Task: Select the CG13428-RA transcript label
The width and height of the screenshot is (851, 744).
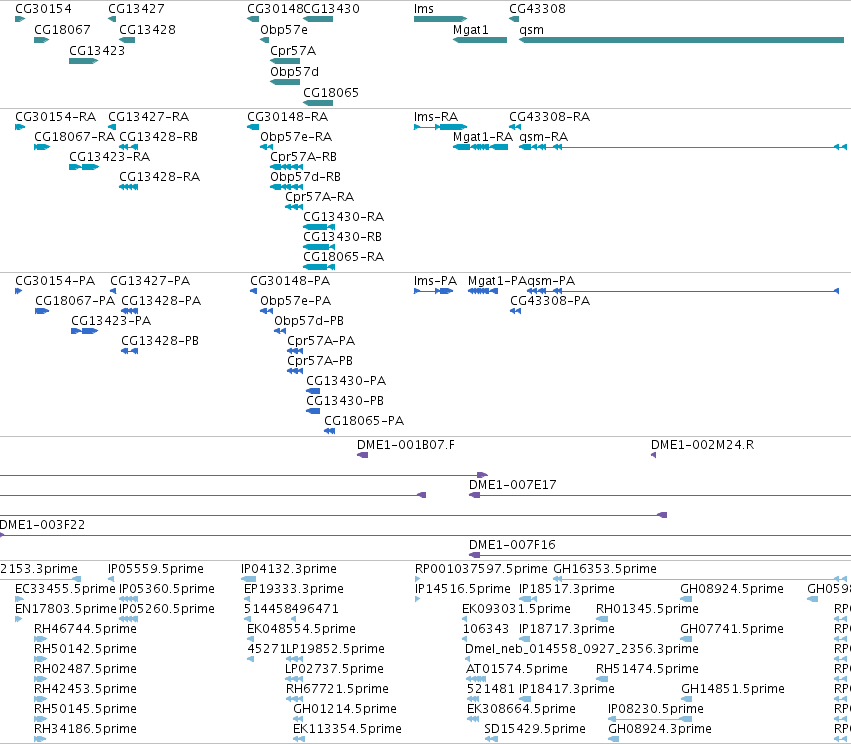Action: [160, 177]
